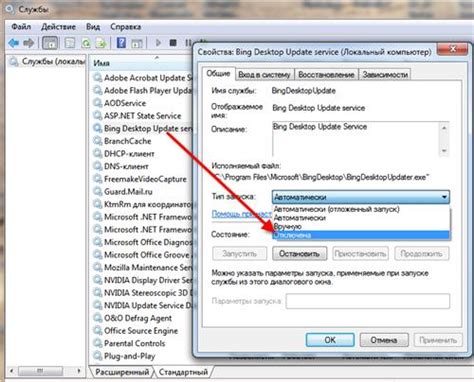This screenshot has height=382, width=474.
Task: Click the startup options help link
Action: (x=242, y=214)
